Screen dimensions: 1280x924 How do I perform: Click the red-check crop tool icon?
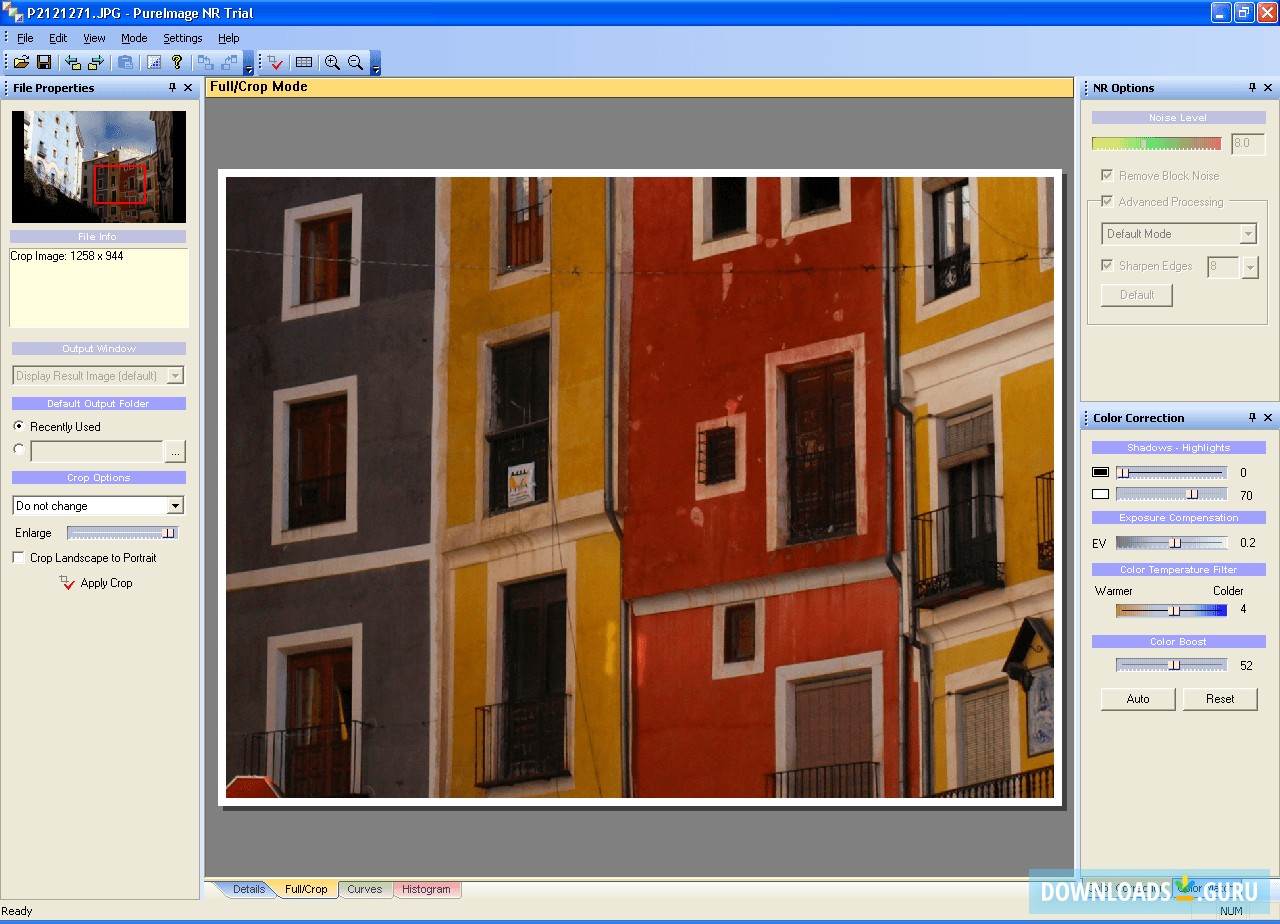276,62
